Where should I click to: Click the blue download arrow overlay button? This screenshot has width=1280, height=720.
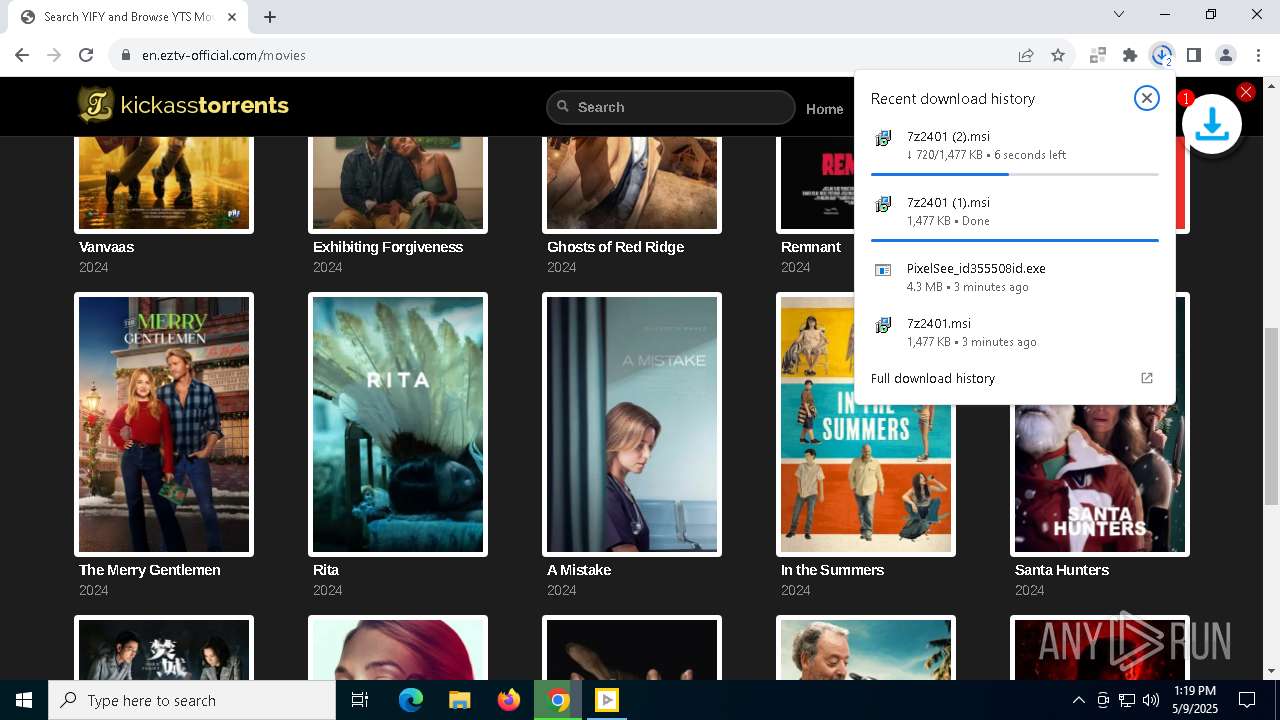pos(1212,124)
